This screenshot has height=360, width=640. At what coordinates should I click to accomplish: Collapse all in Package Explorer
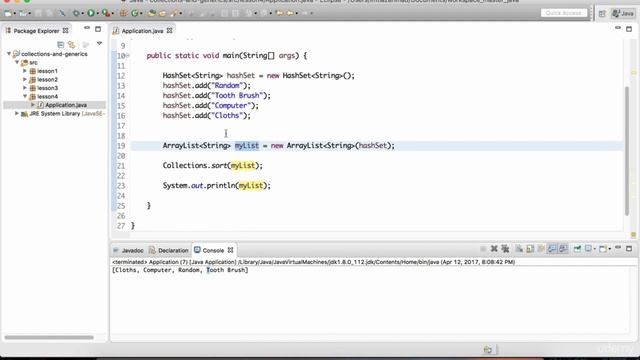[60, 44]
